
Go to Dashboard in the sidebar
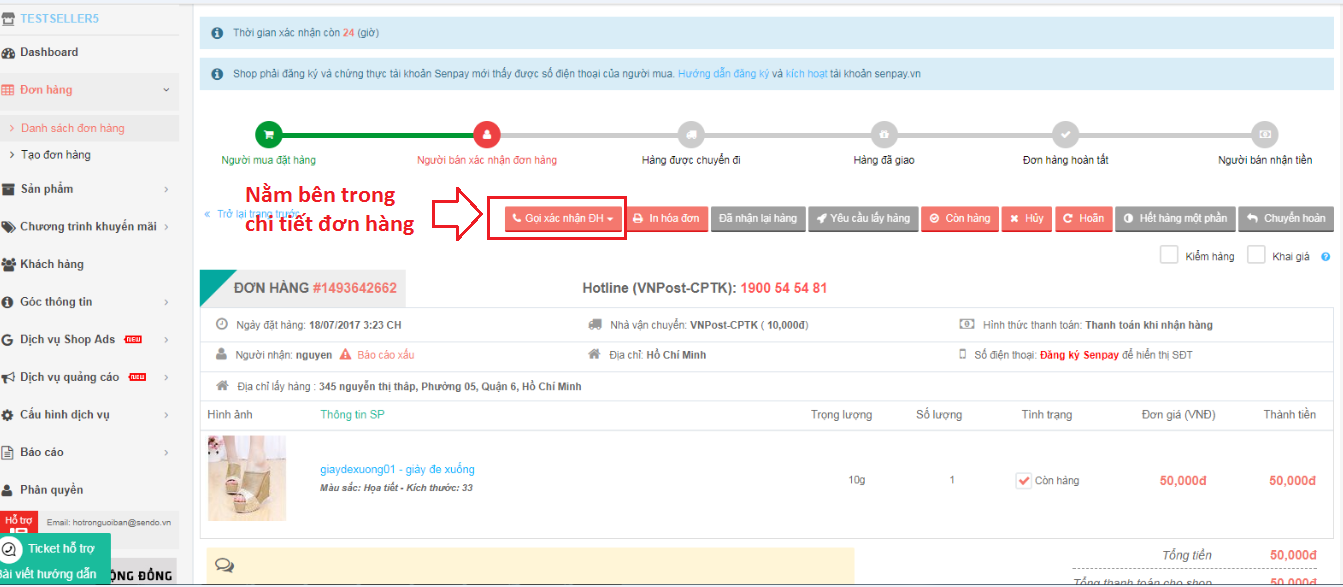click(49, 52)
